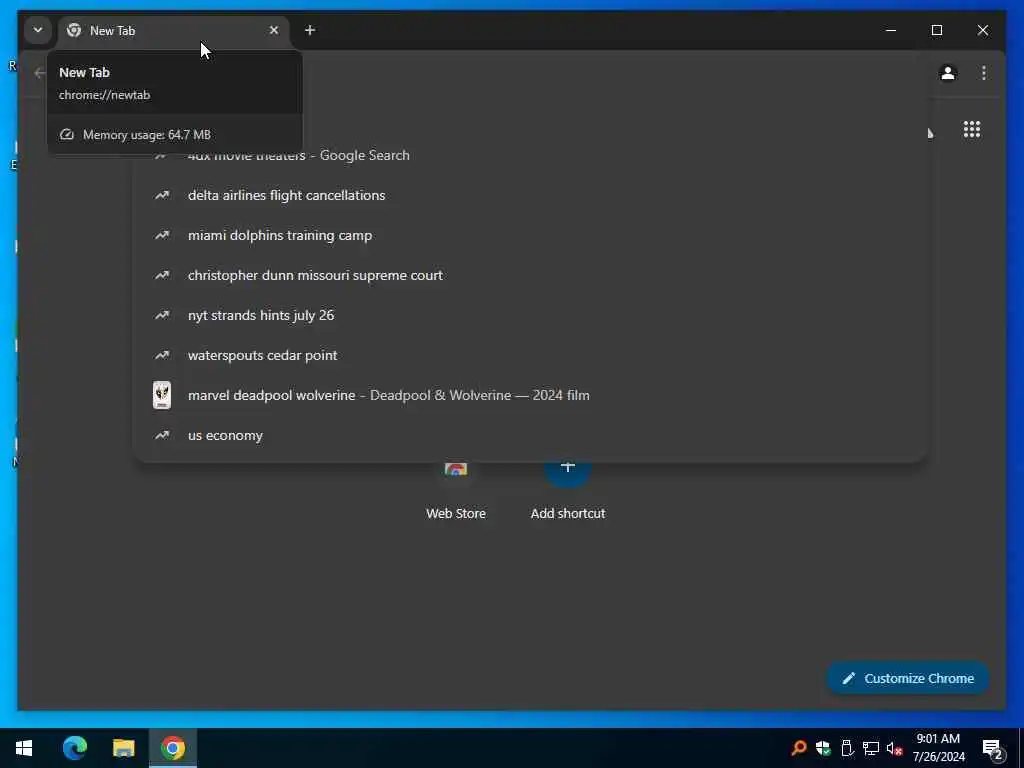The height and width of the screenshot is (768, 1024).
Task: Select suggestion marvel deadpool wolverine
Action: 530,395
